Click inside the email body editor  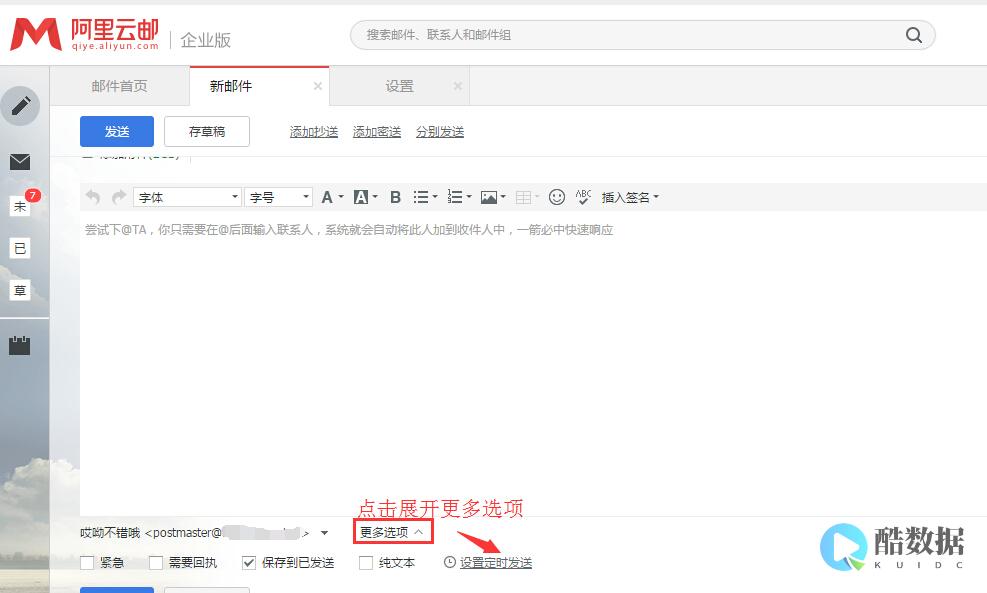tap(533, 362)
